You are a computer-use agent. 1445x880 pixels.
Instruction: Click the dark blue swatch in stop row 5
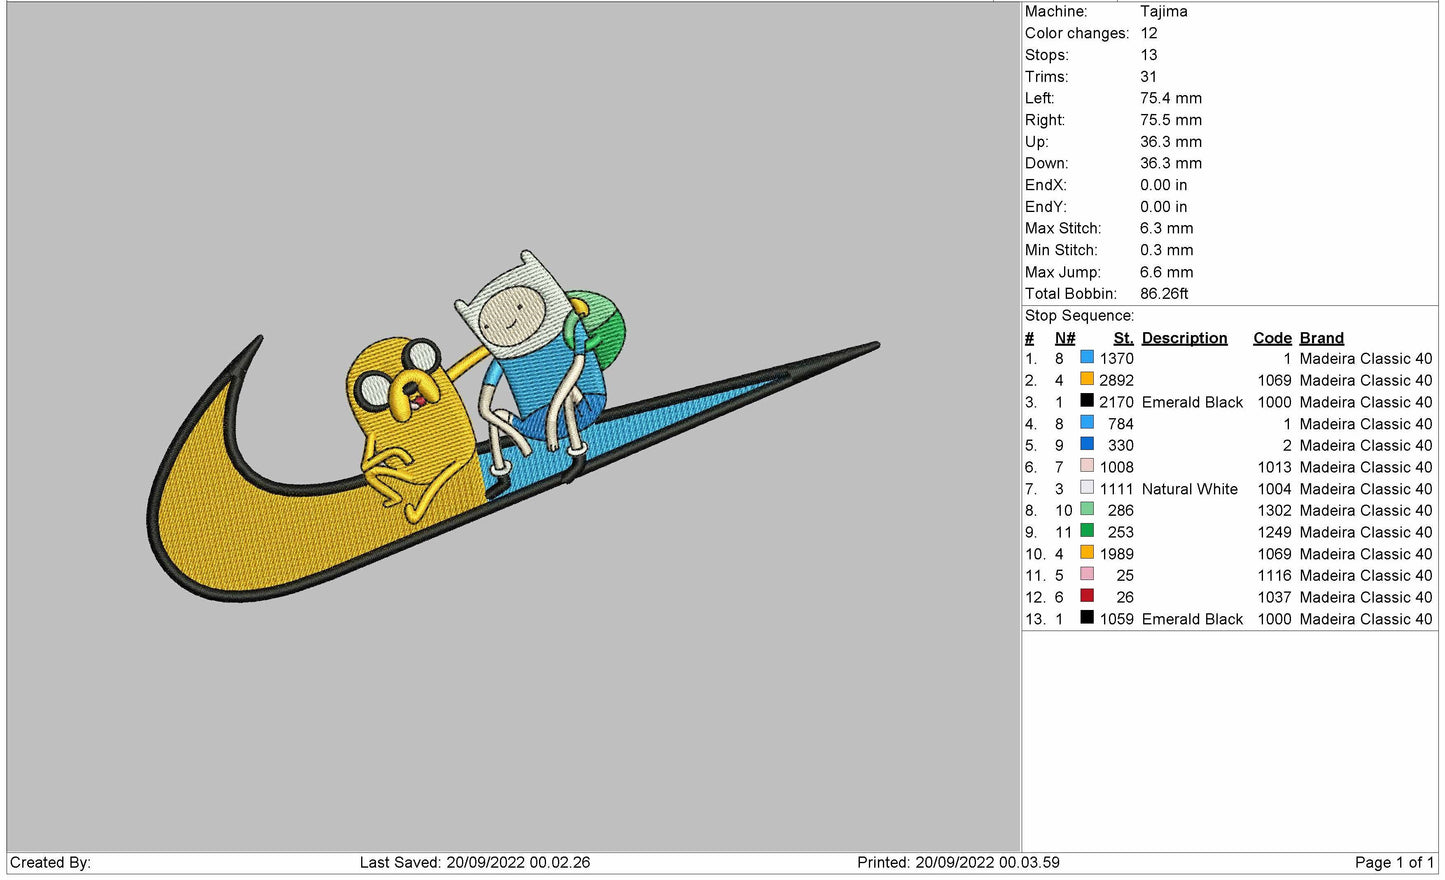tap(1086, 445)
